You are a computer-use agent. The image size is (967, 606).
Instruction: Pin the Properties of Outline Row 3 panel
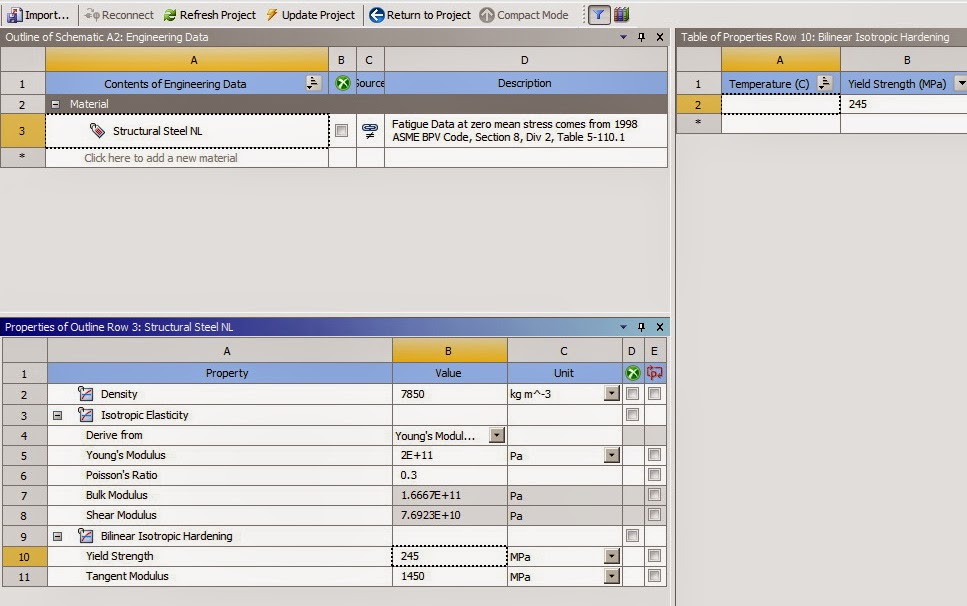641,327
